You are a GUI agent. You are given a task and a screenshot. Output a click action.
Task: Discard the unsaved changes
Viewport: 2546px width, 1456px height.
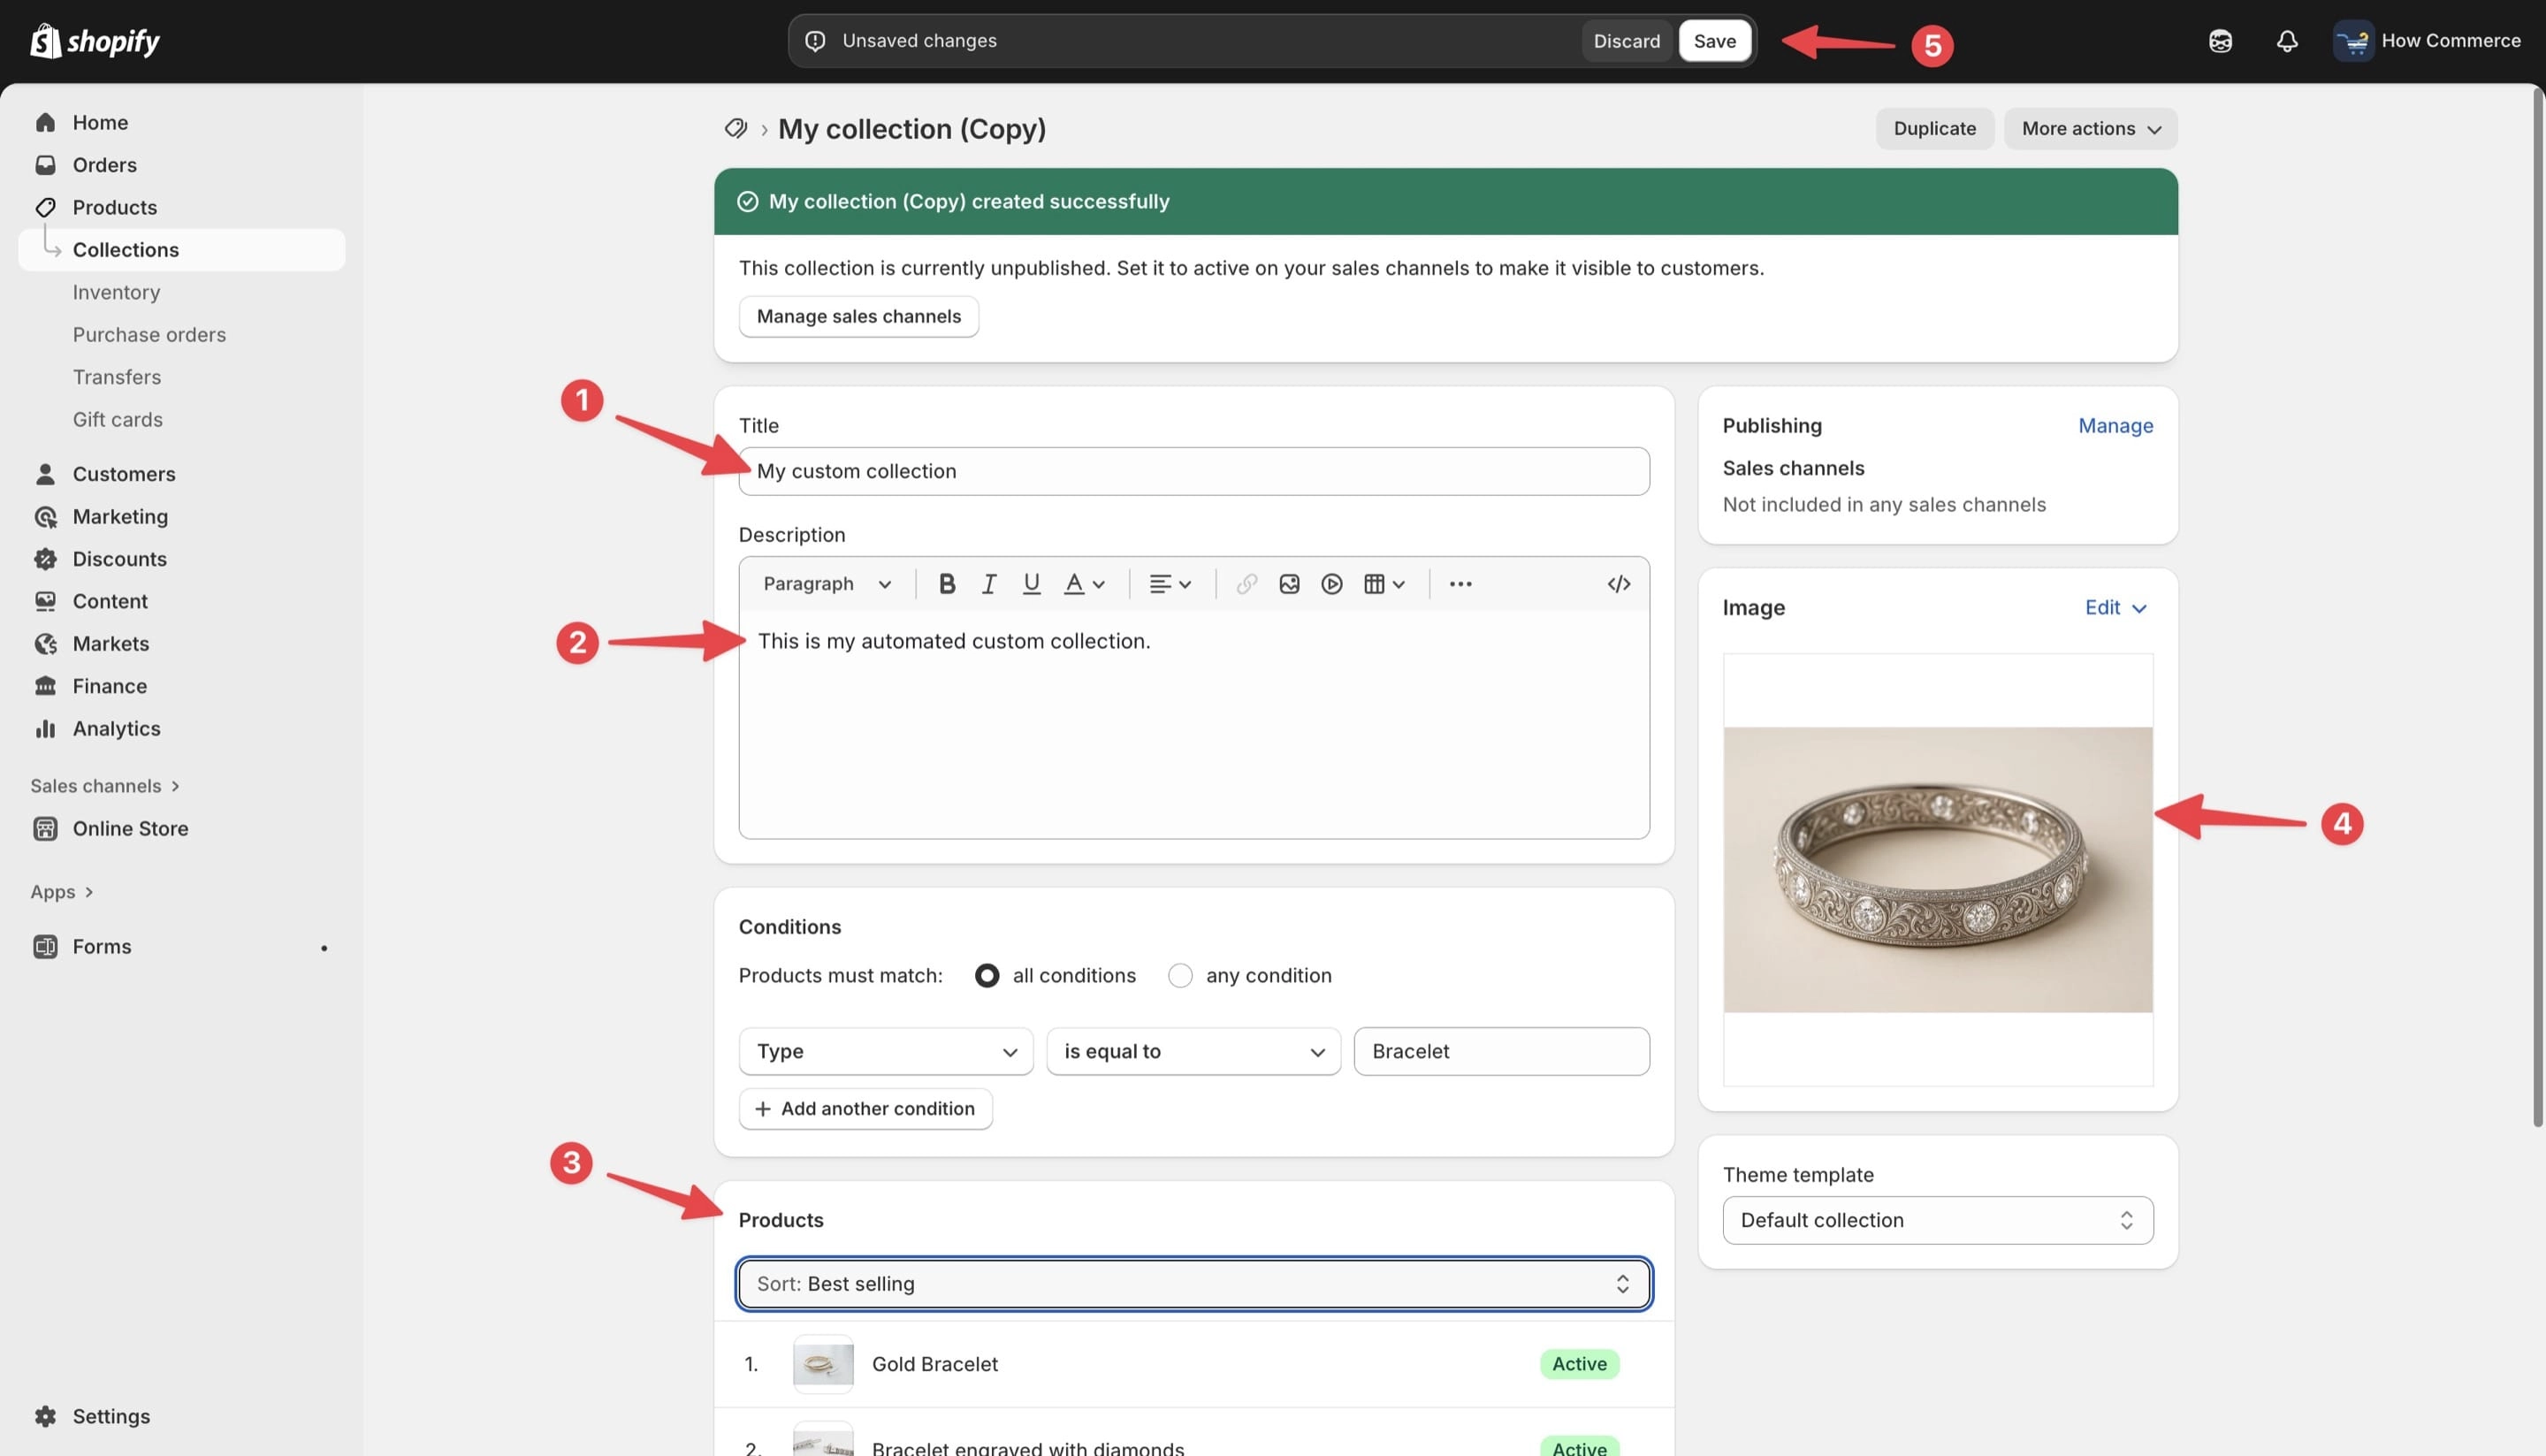(x=1626, y=41)
